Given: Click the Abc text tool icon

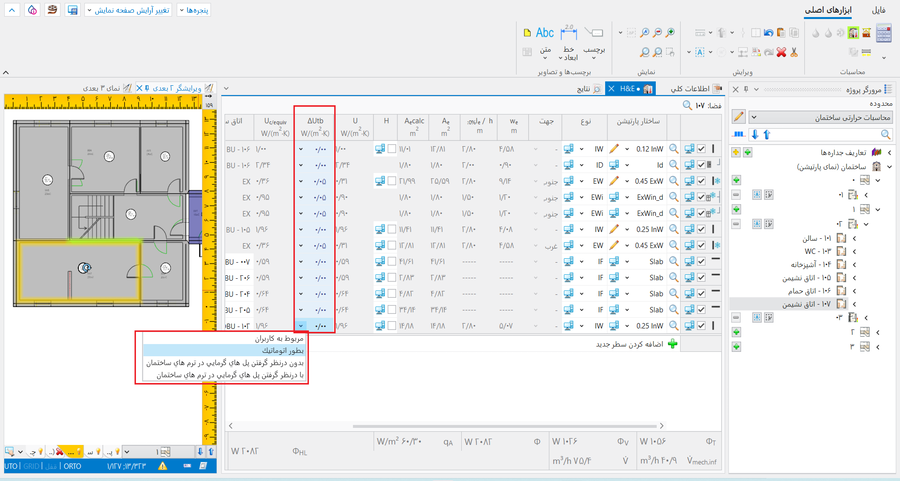Looking at the screenshot, I should point(545,34).
